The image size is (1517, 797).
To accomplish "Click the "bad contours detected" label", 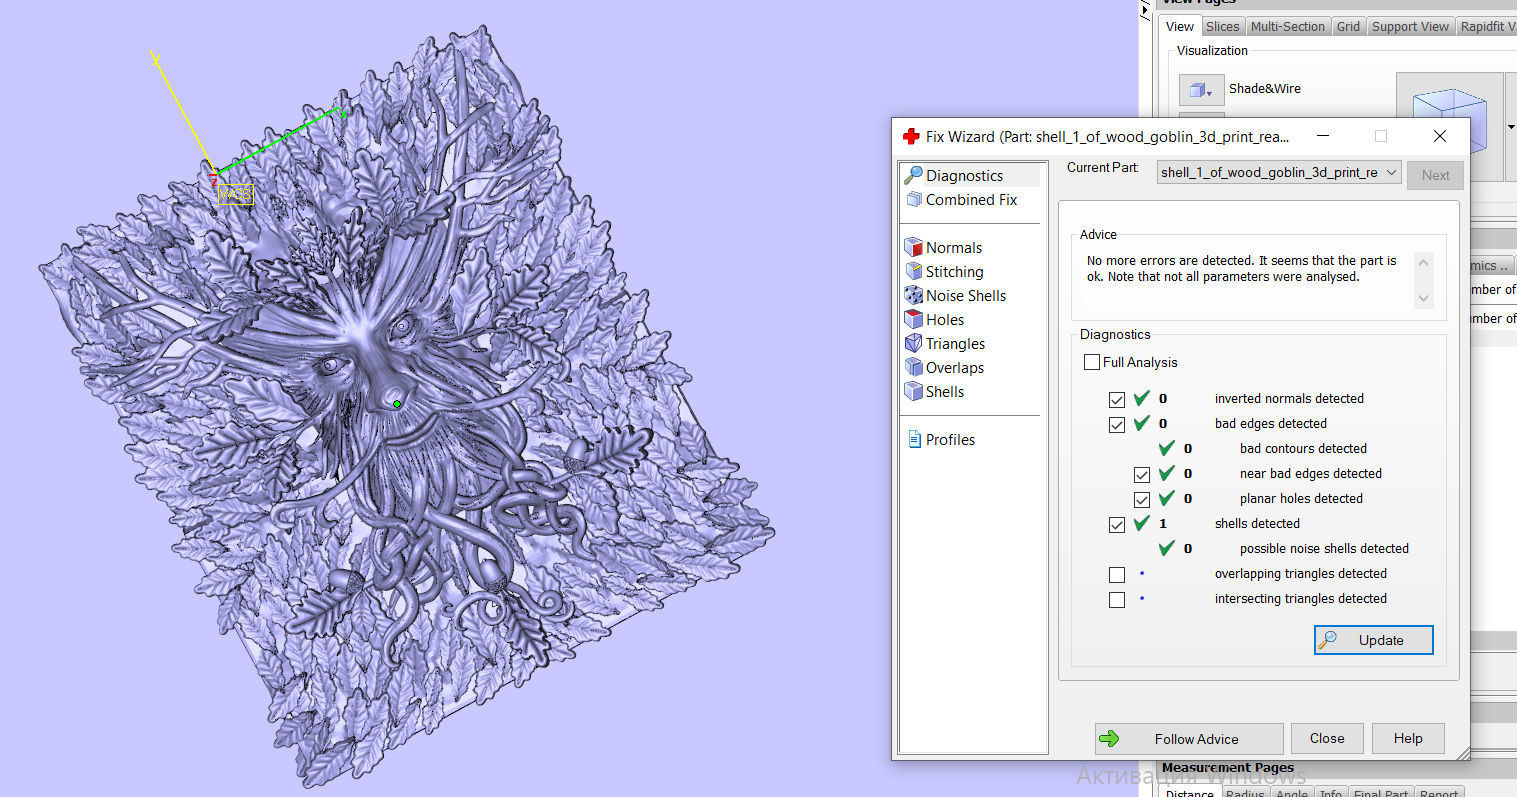I will click(x=1303, y=449).
